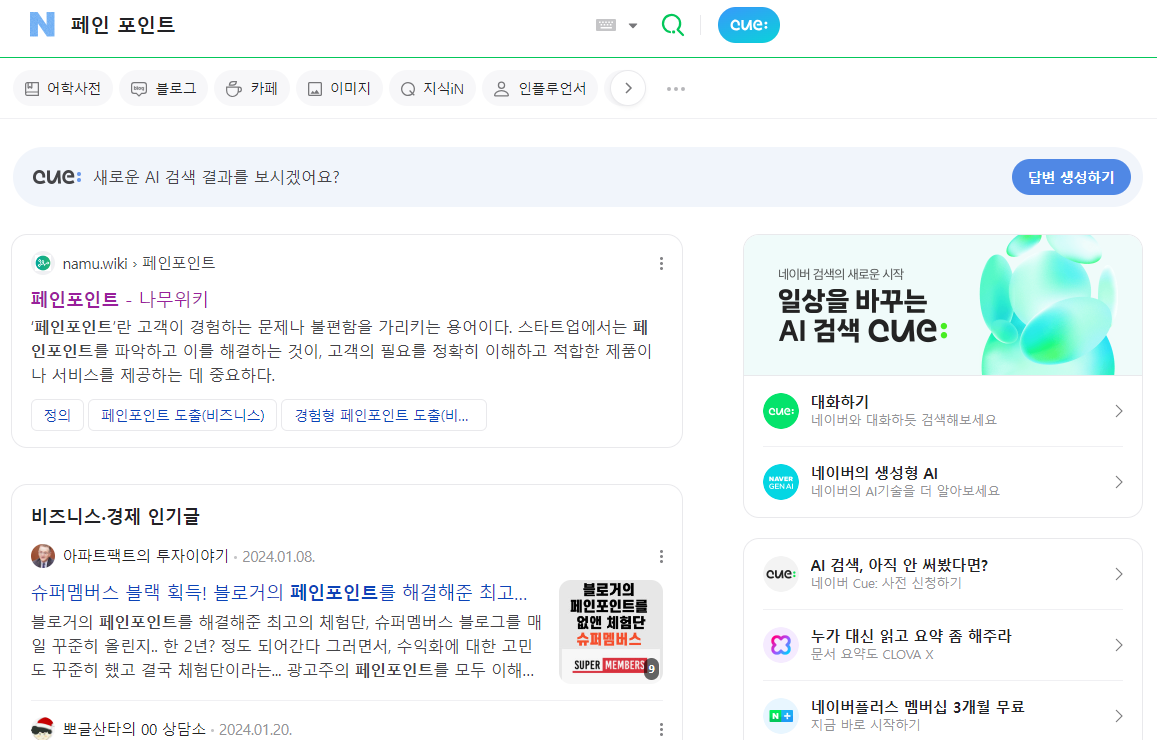Click the 비즈니스·경제 인기글 heading
This screenshot has height=740, width=1157.
(115, 516)
